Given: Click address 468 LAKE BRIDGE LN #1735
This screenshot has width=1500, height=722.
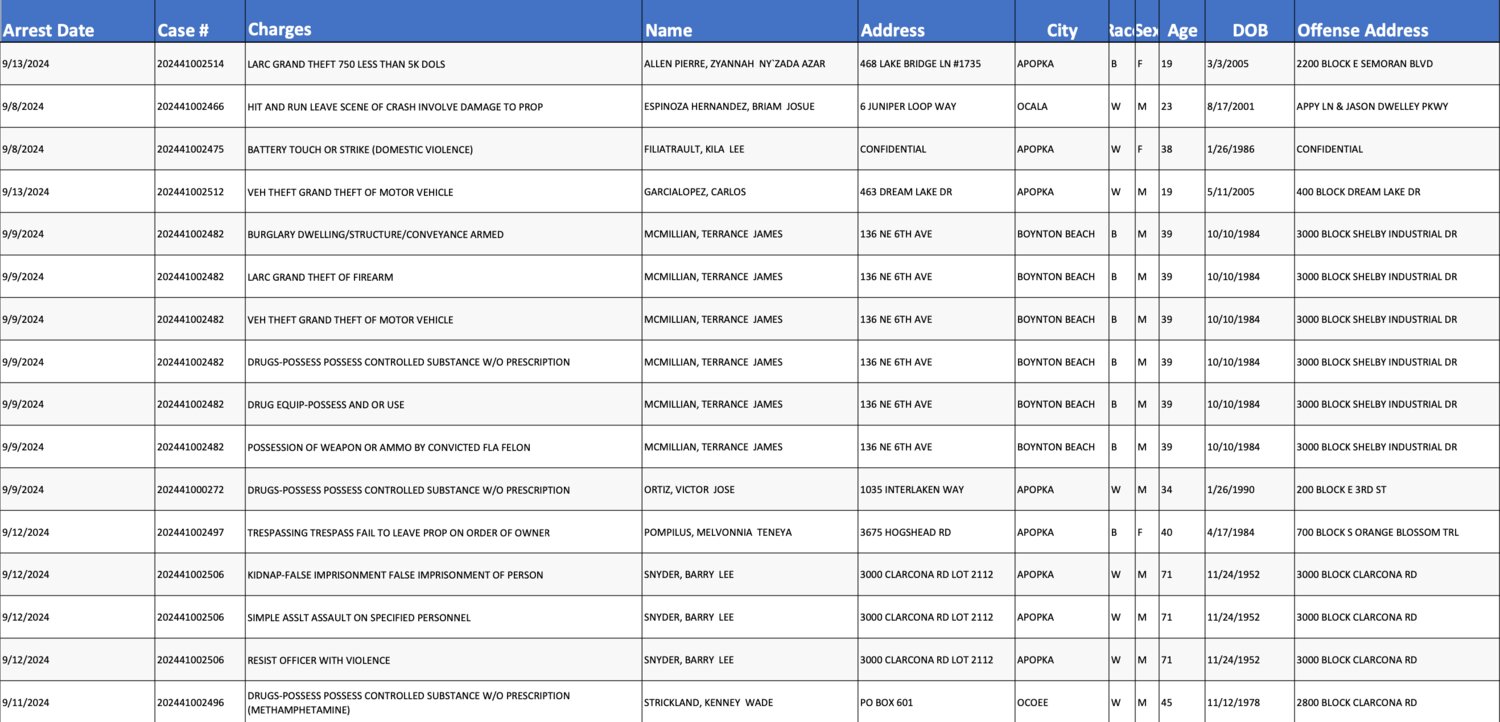Looking at the screenshot, I should pos(936,64).
